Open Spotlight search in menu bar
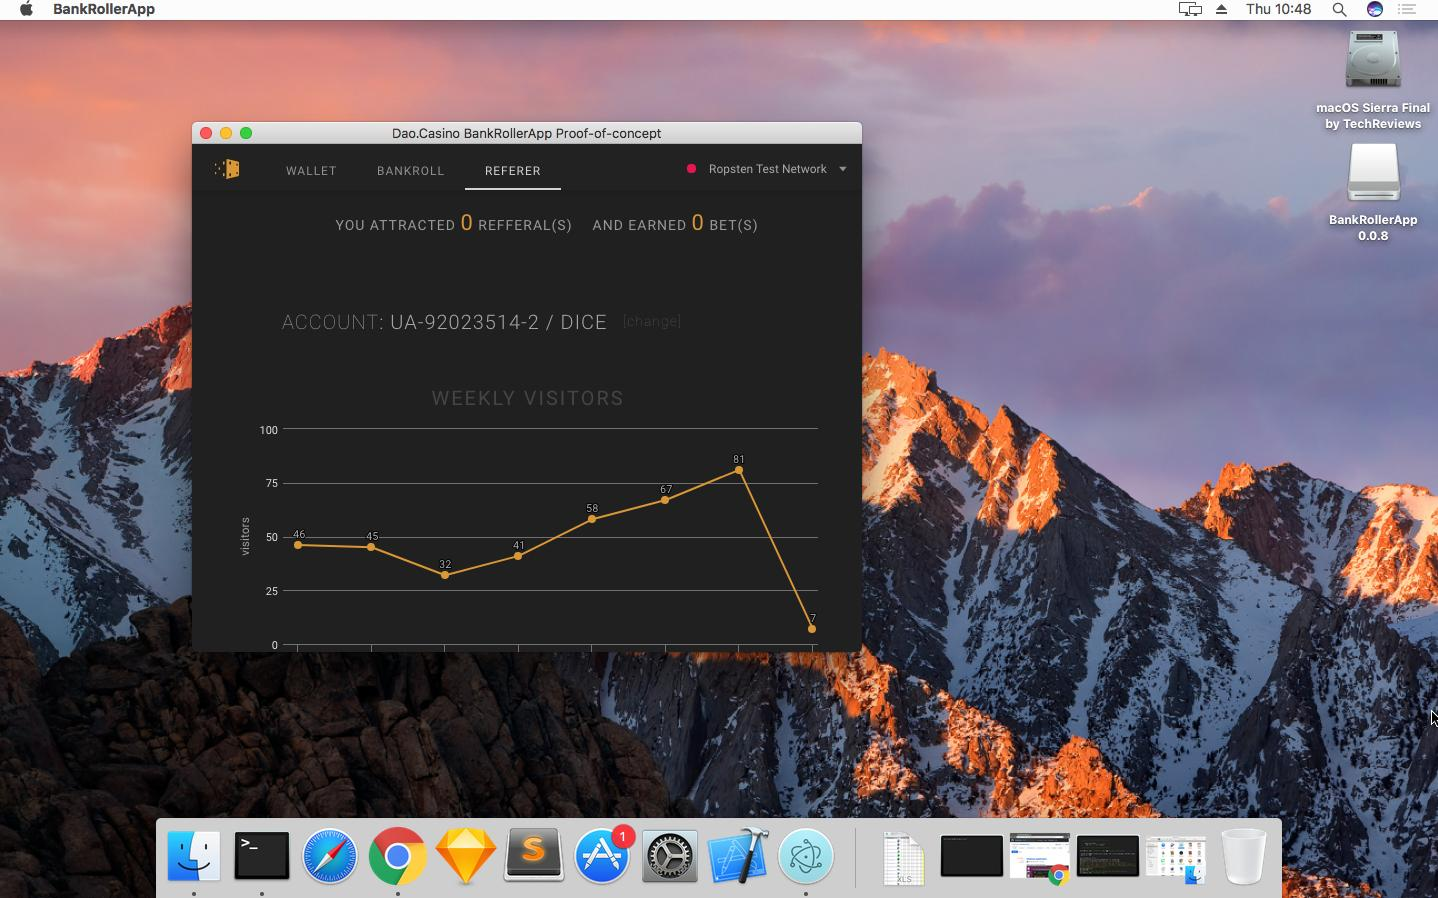The width and height of the screenshot is (1438, 898). pos(1339,9)
